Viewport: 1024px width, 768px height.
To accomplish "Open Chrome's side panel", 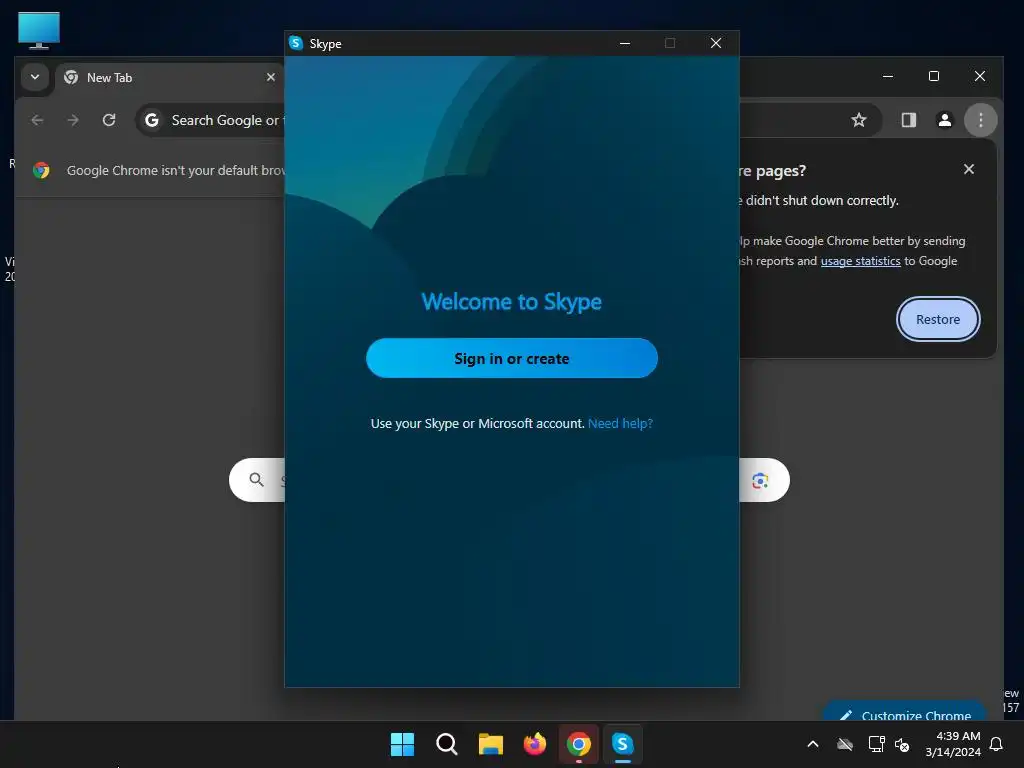I will tap(908, 120).
